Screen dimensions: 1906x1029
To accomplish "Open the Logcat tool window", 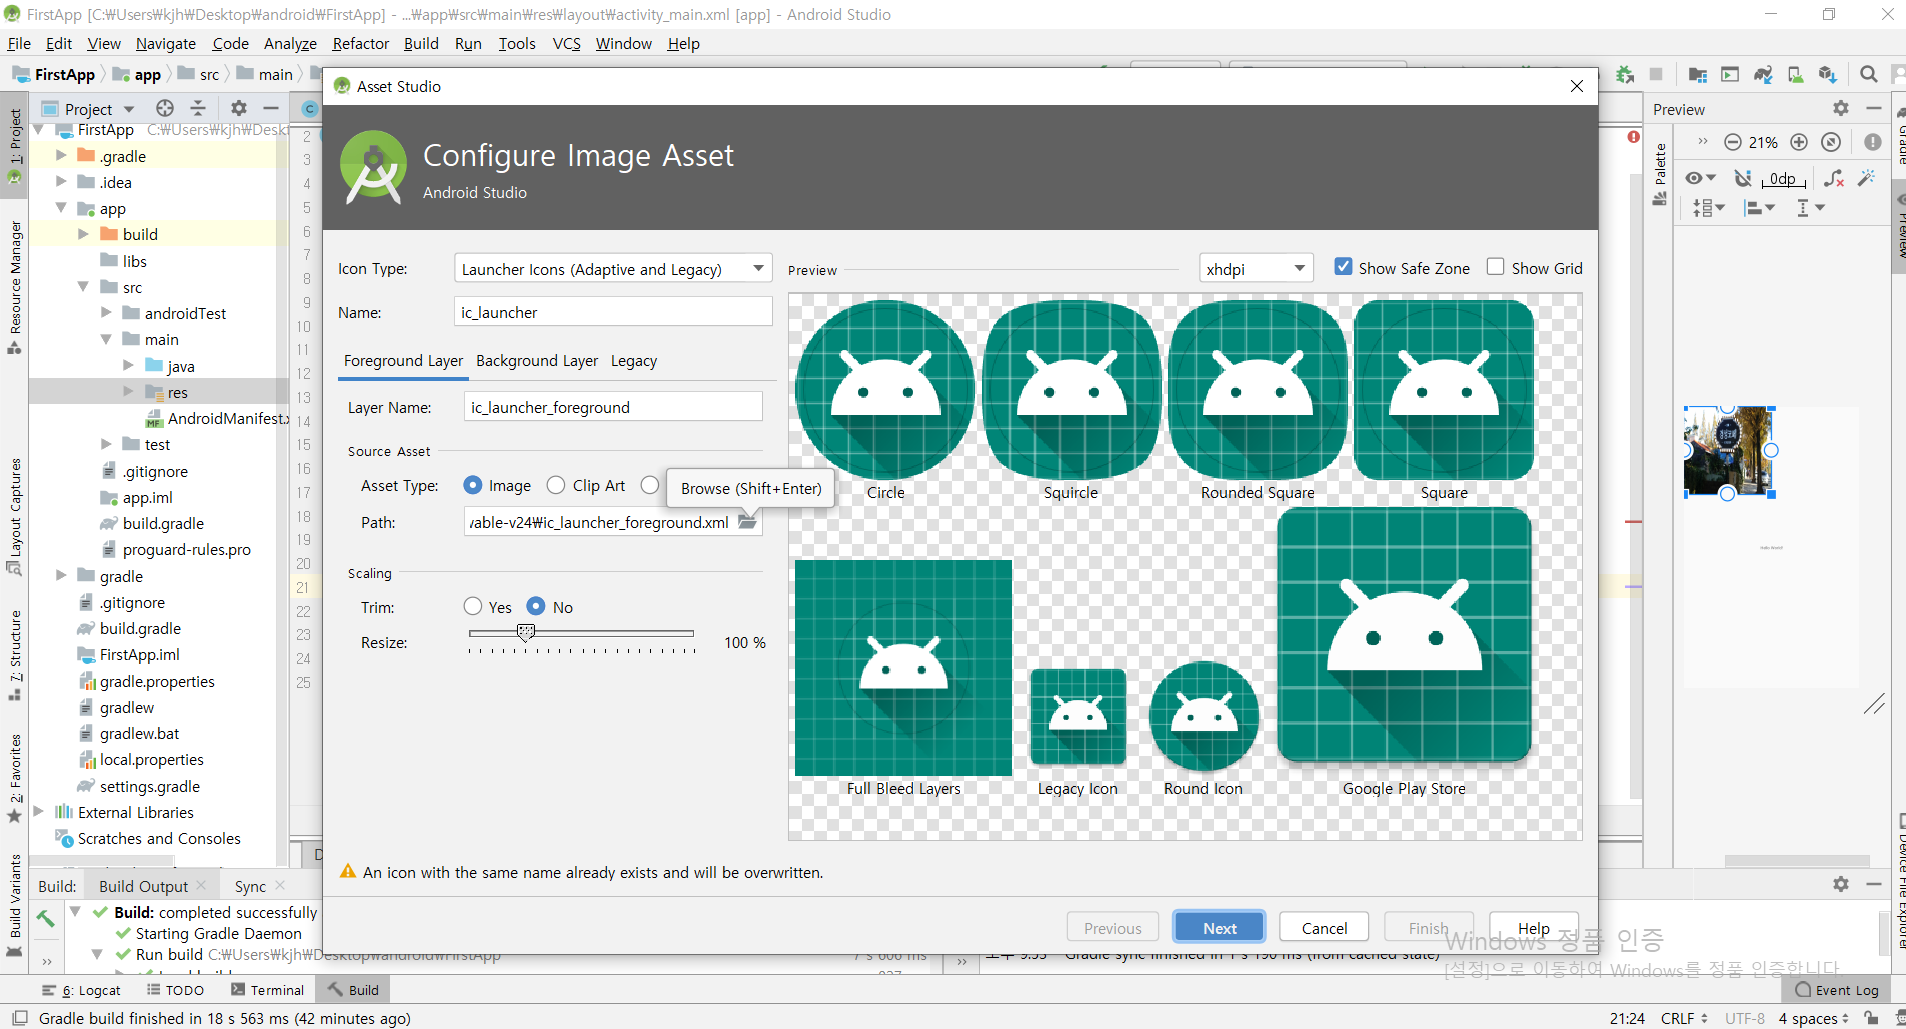I will [x=81, y=990].
